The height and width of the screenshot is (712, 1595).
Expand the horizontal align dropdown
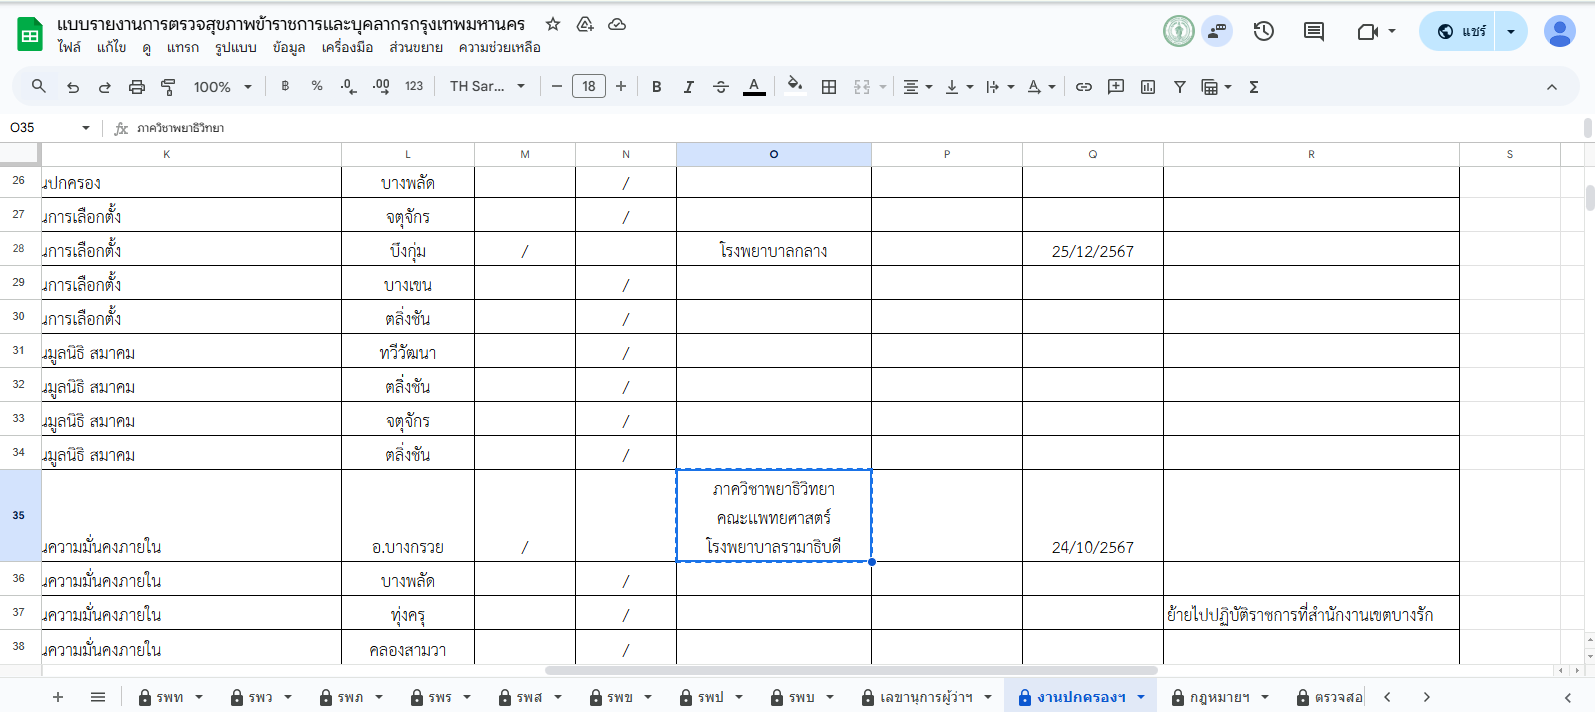(x=917, y=87)
